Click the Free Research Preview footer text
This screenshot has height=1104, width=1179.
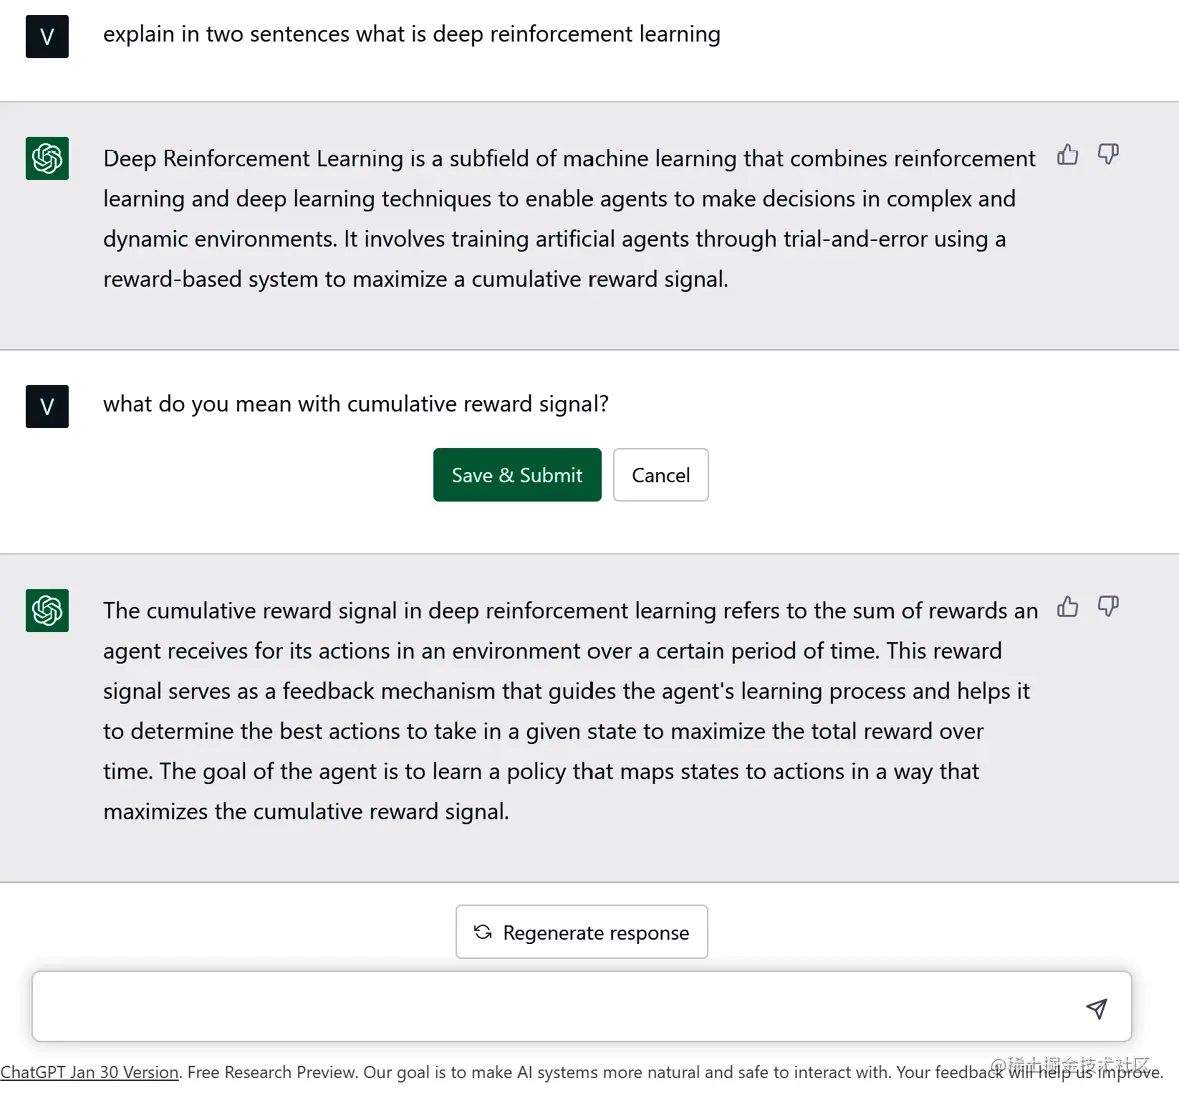pos(272,1072)
